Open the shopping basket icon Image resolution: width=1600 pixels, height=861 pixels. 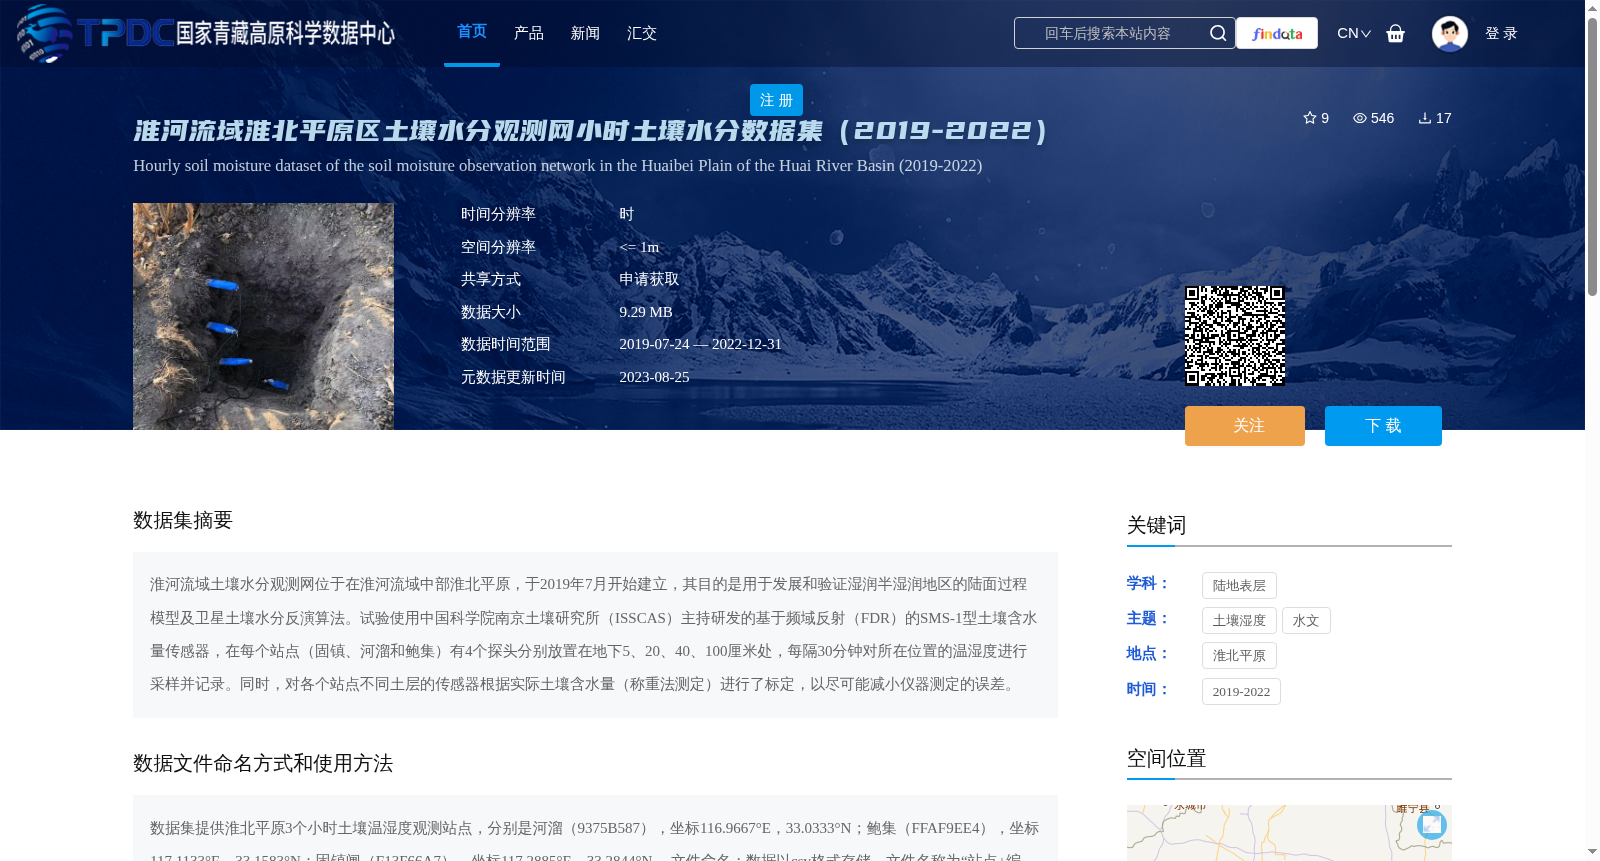click(1396, 33)
